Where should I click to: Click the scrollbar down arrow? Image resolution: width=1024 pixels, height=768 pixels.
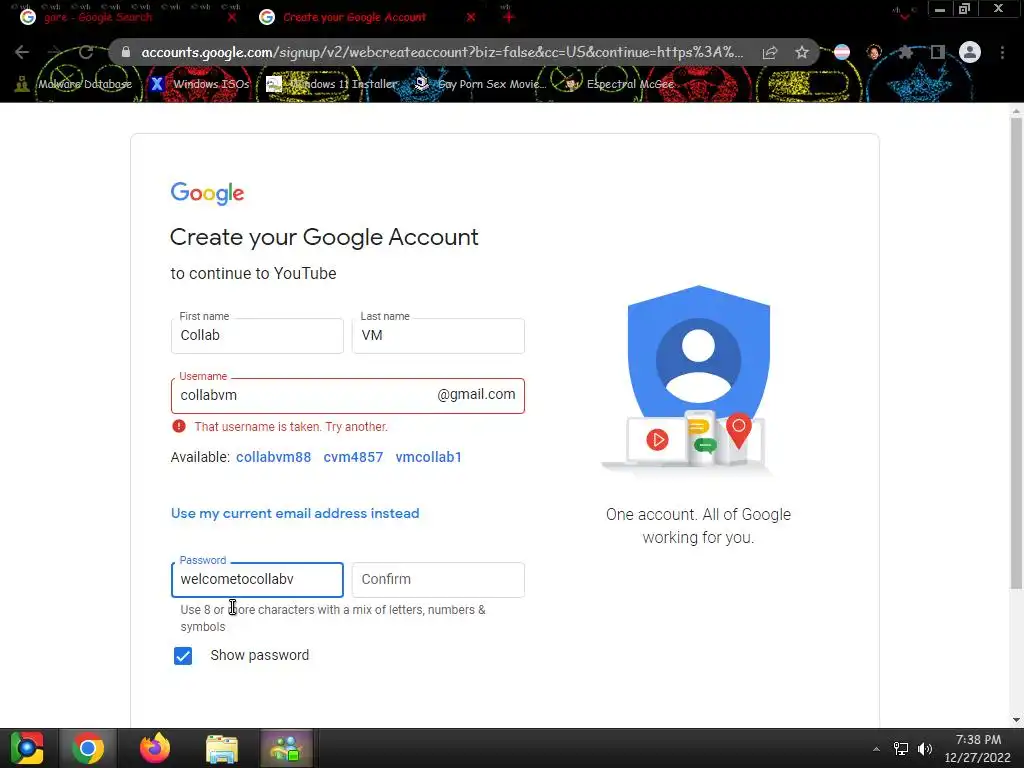1016,720
